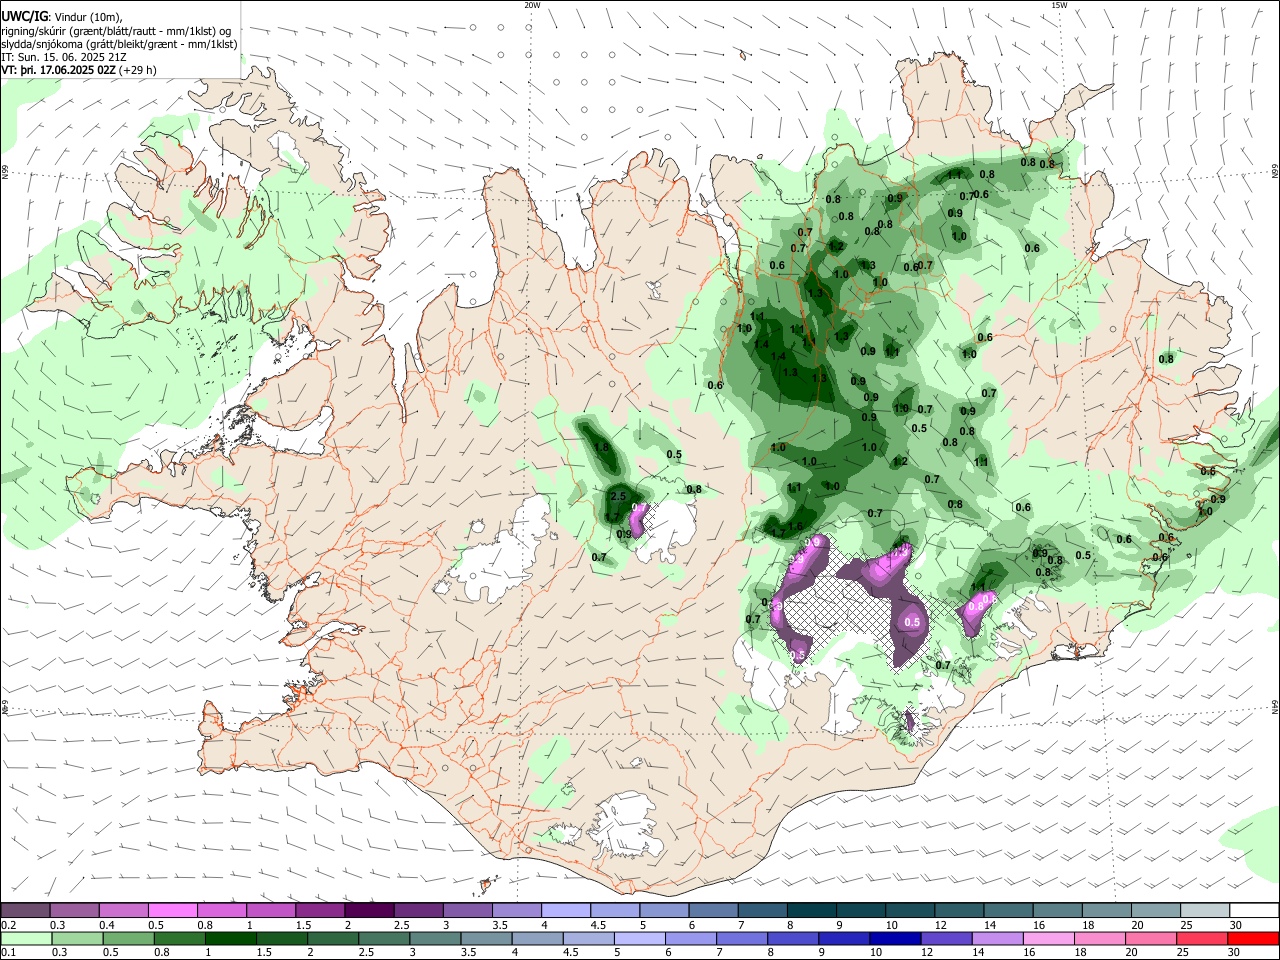Viewport: 1280px width, 960px height.
Task: Click the '0.2' label on the snow scale
Action: coord(8,924)
